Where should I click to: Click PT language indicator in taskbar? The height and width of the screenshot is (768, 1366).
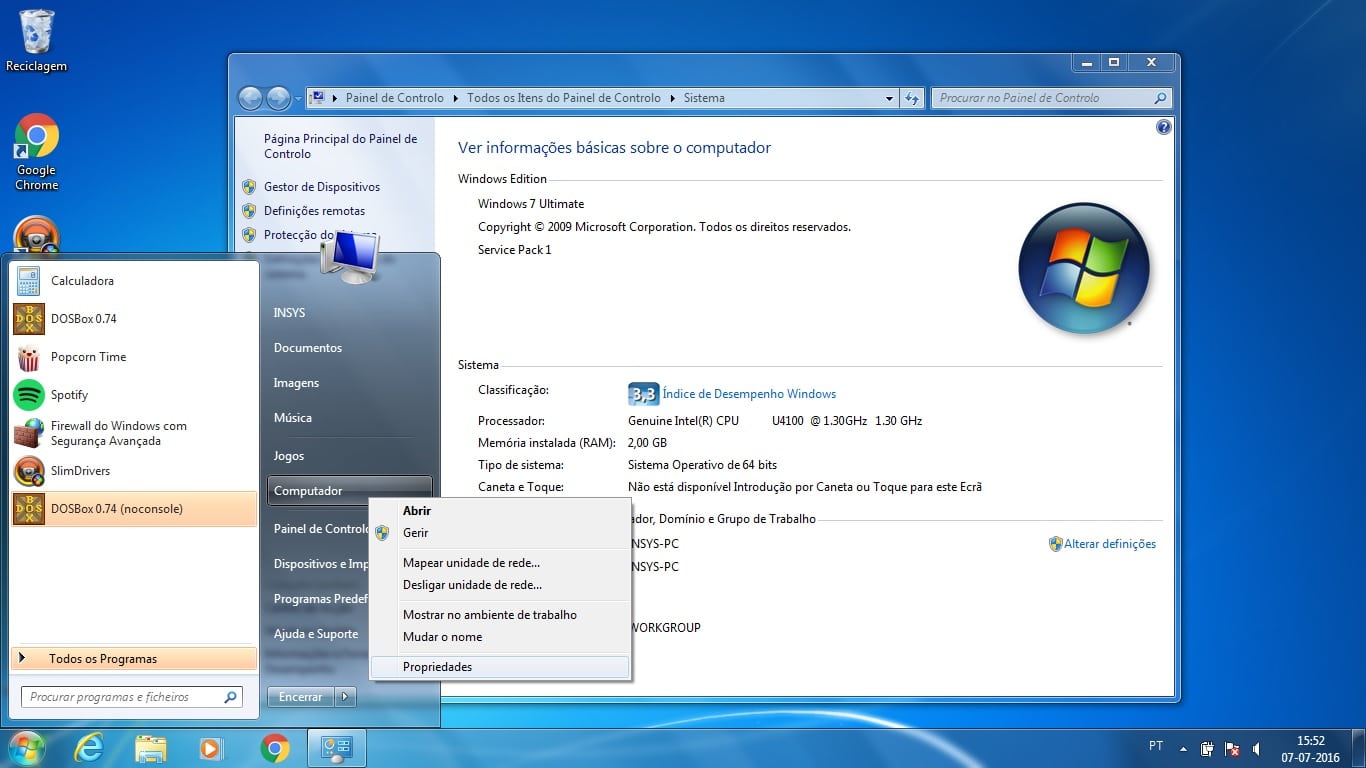tap(1156, 747)
